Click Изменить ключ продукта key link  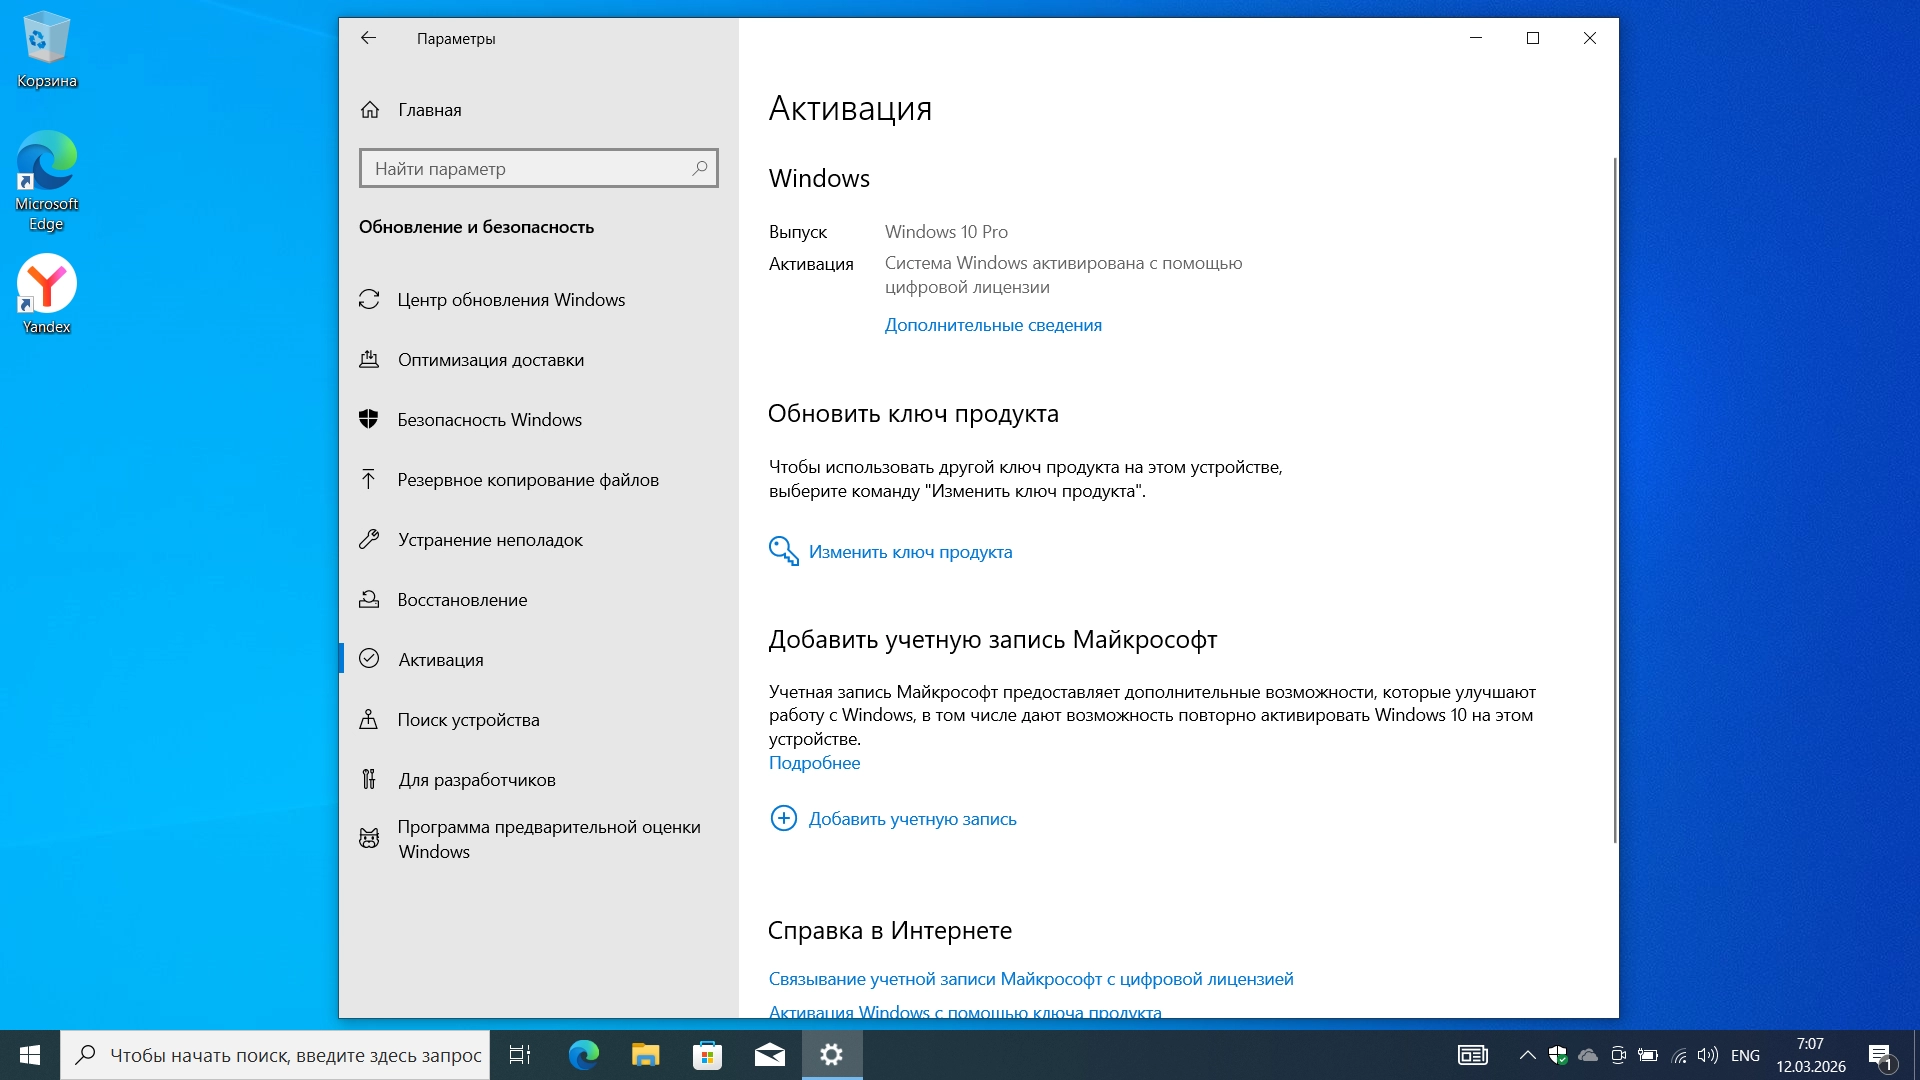[x=910, y=552]
